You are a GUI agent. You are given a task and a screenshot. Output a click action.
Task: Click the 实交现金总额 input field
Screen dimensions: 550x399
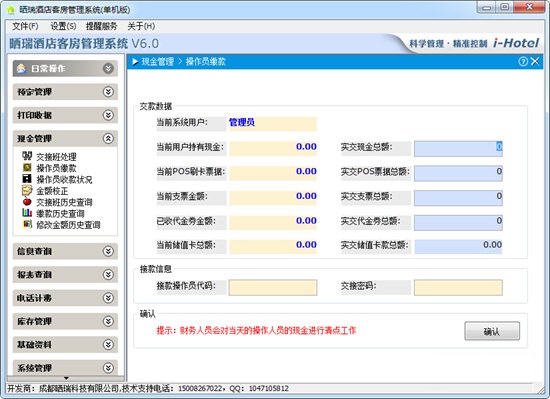pos(458,148)
